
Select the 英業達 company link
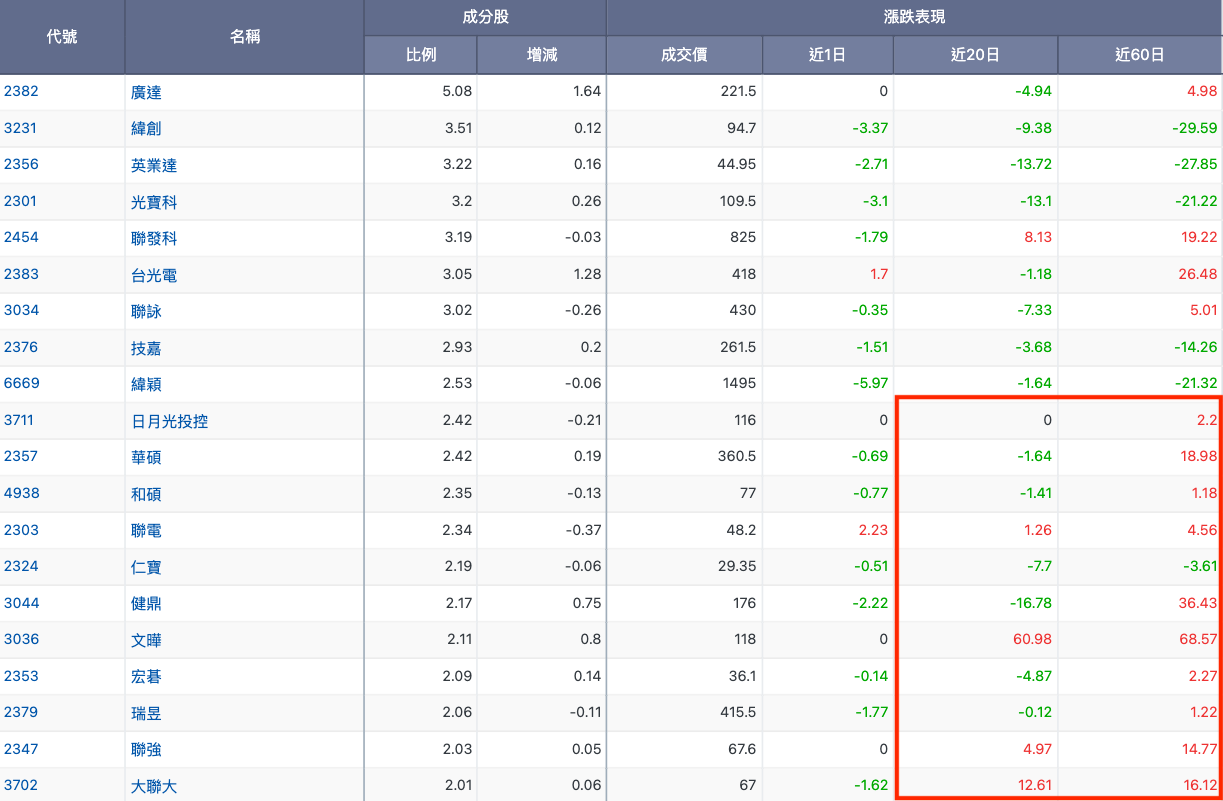pyautogui.click(x=154, y=165)
